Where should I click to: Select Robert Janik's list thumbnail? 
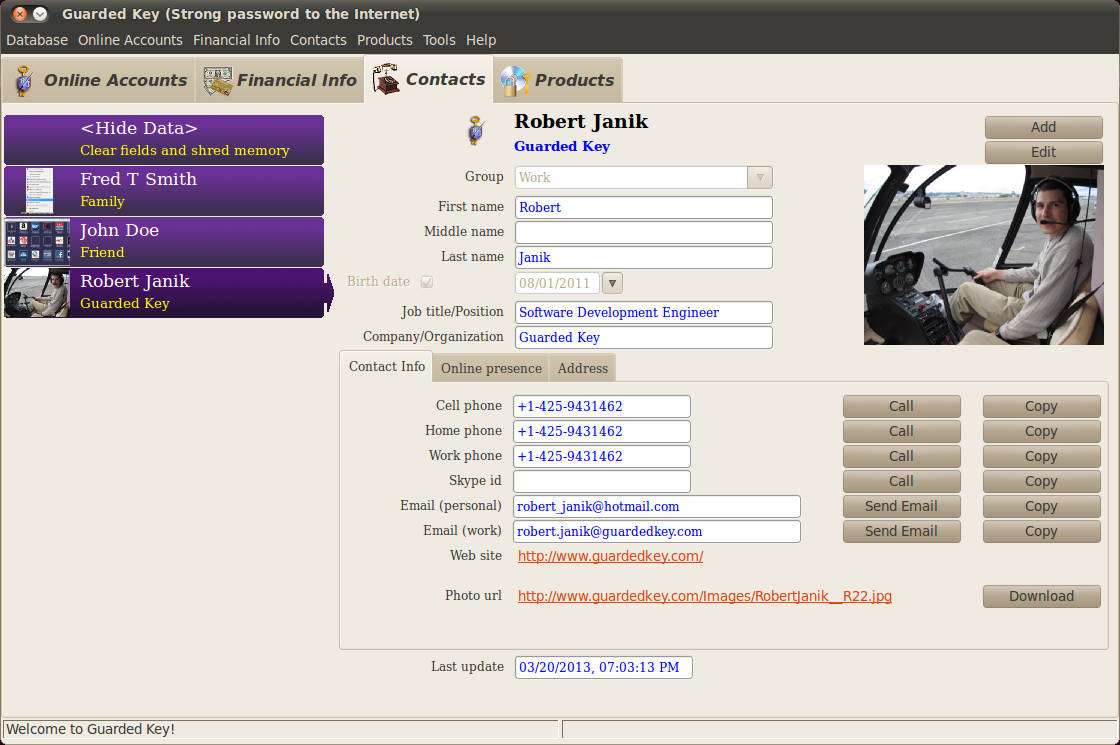pos(38,293)
